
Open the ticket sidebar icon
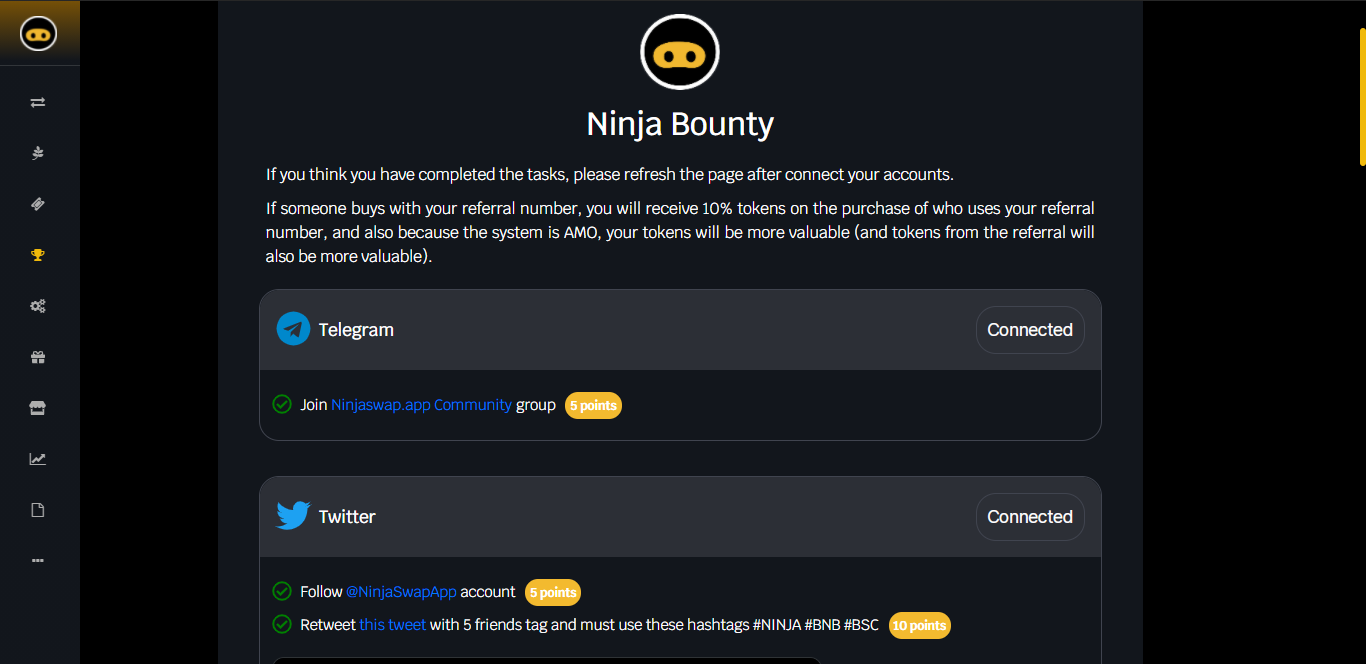(38, 204)
